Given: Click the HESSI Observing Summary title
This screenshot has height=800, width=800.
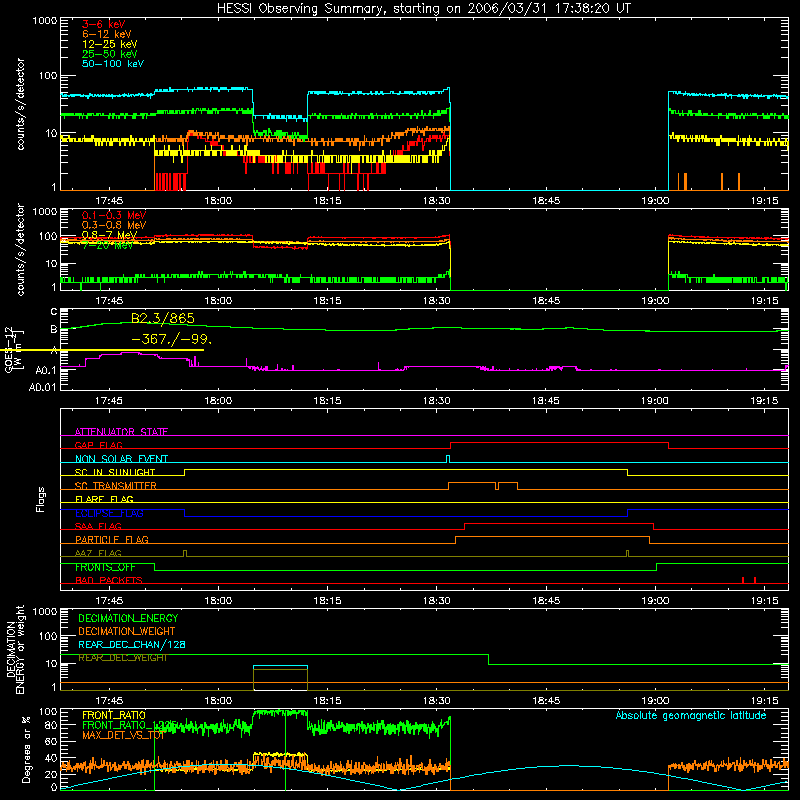Looking at the screenshot, I should pyautogui.click(x=424, y=8).
